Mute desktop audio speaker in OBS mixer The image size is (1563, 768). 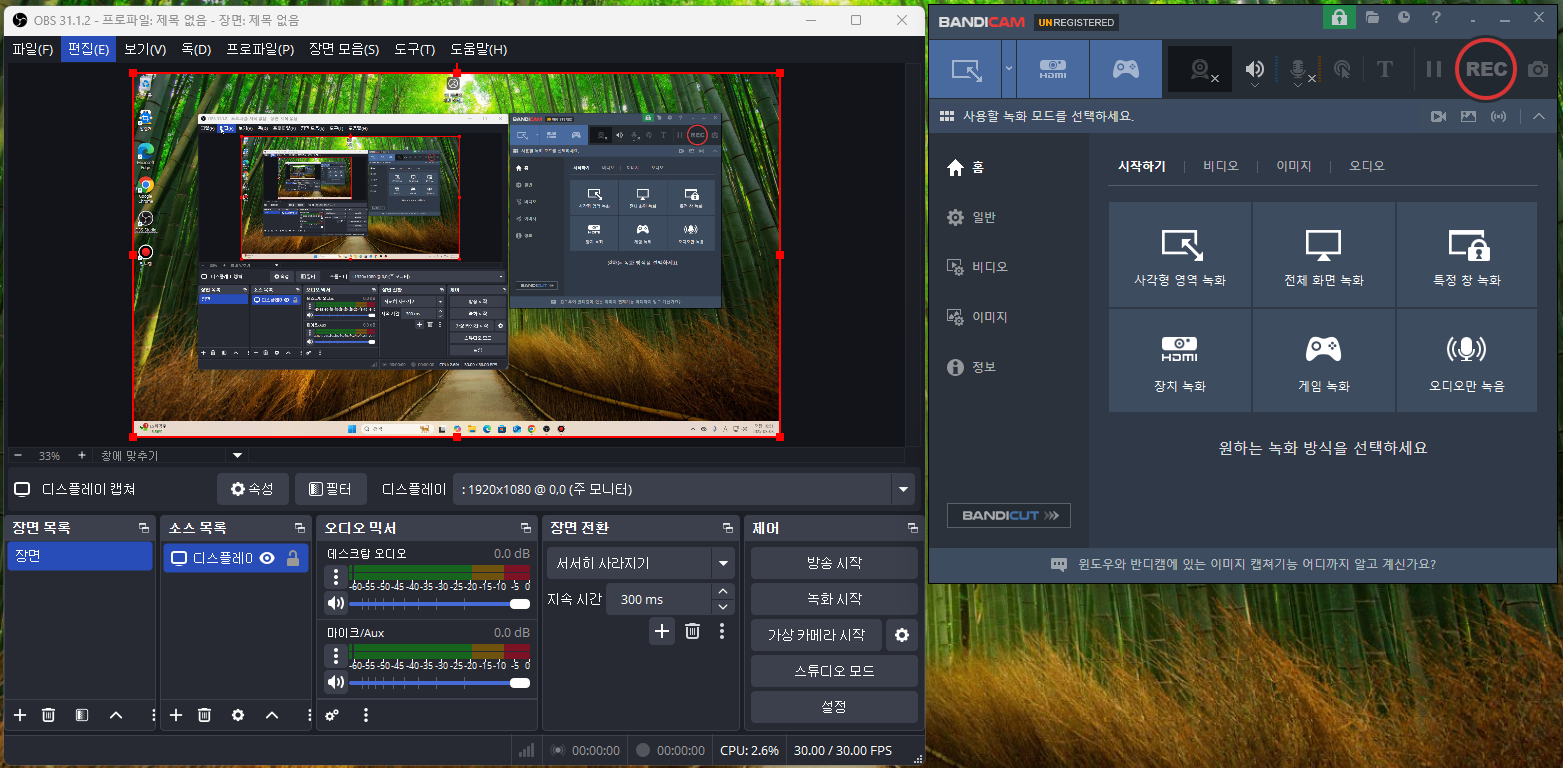(x=336, y=603)
